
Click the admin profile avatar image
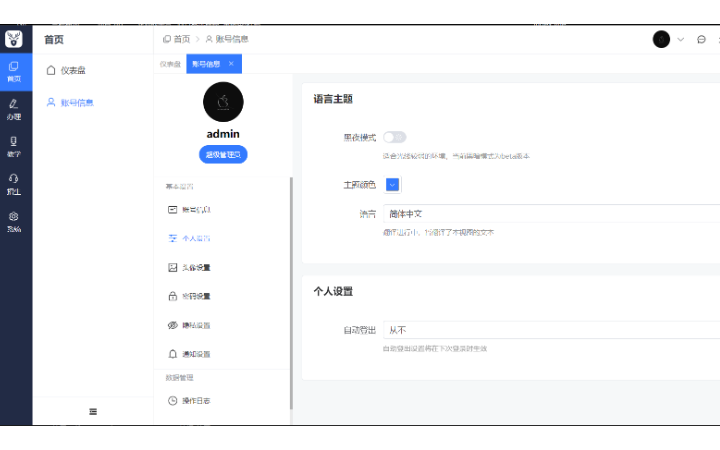222,101
